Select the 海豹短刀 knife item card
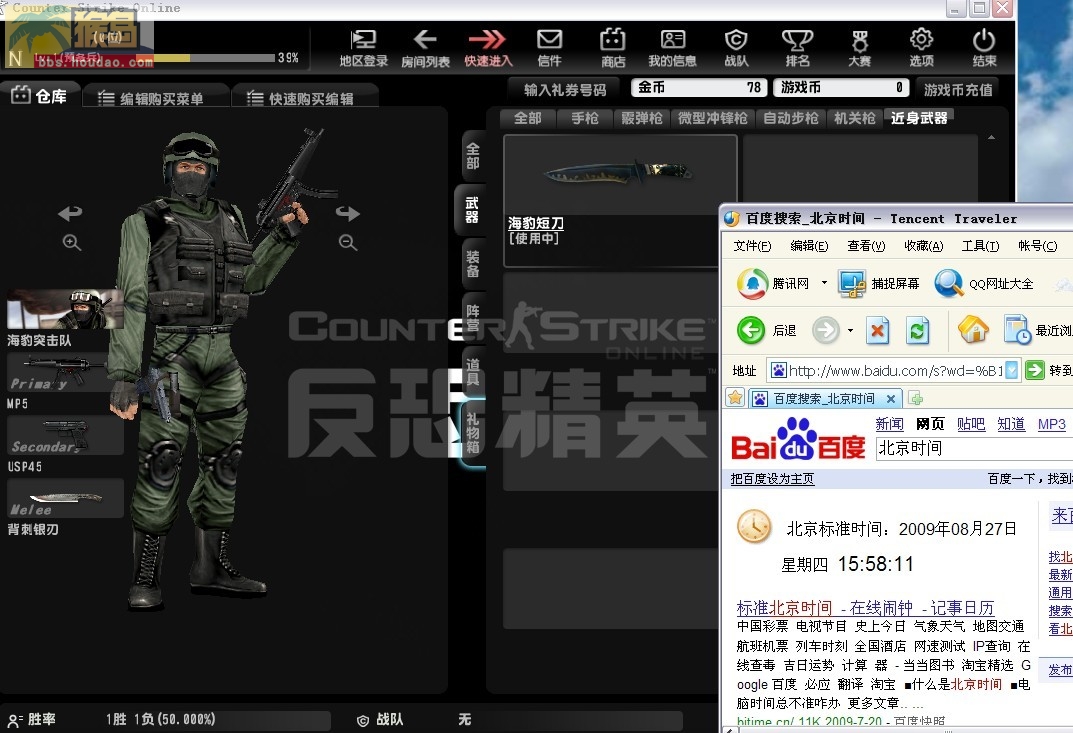Viewport: 1073px width, 733px height. tap(621, 200)
